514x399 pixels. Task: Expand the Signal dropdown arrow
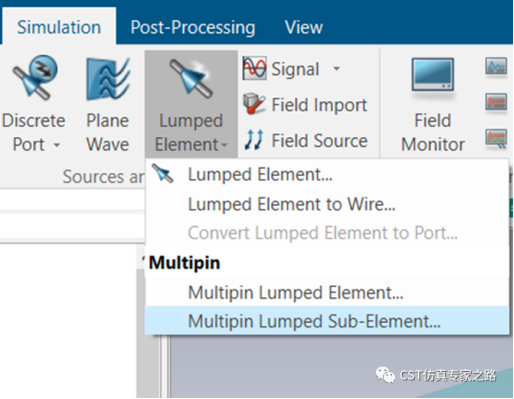click(337, 69)
